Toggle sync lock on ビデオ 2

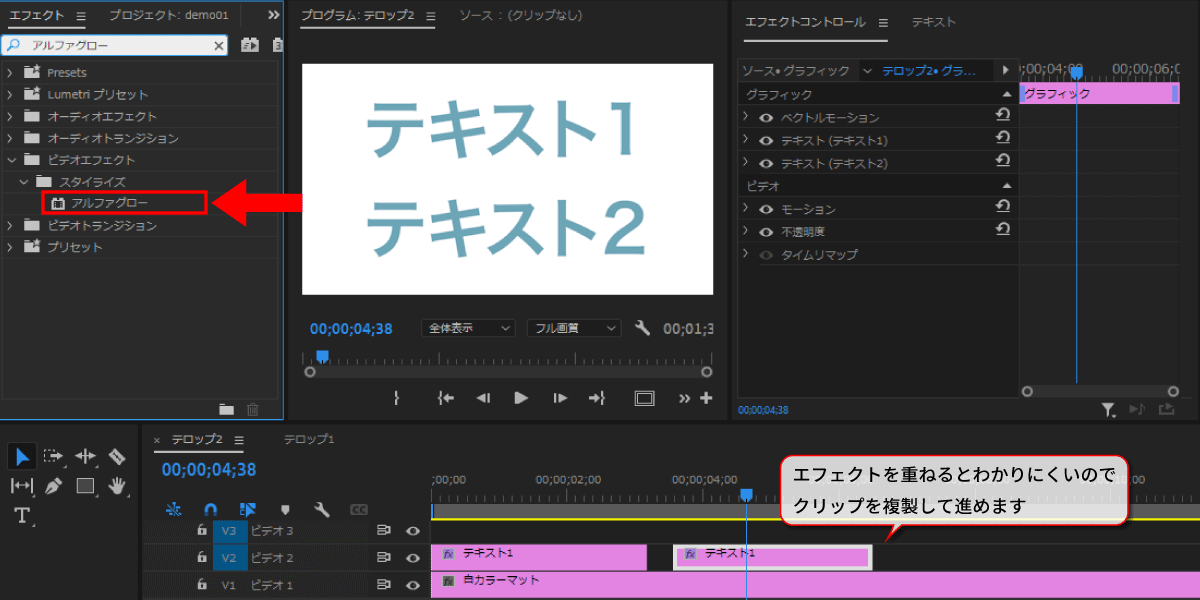[x=384, y=558]
